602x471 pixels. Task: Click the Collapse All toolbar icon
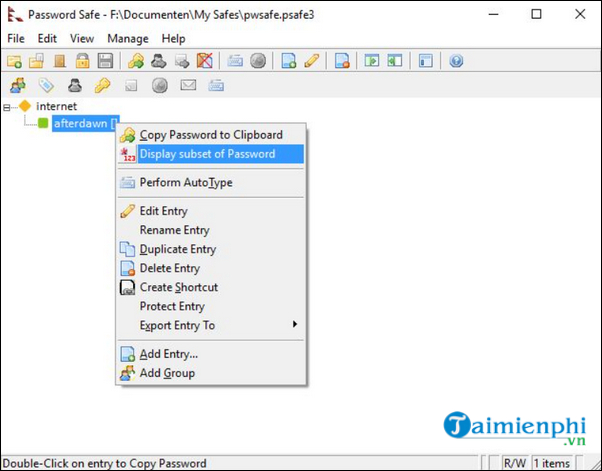coord(395,61)
